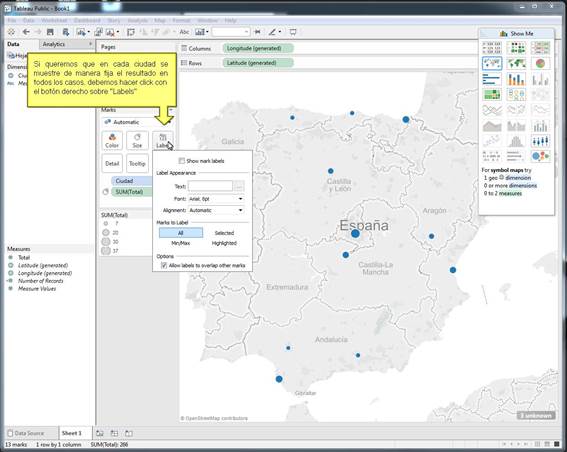The height and width of the screenshot is (452, 567).
Task: Select the Sheet 1 tab
Action: 72,433
